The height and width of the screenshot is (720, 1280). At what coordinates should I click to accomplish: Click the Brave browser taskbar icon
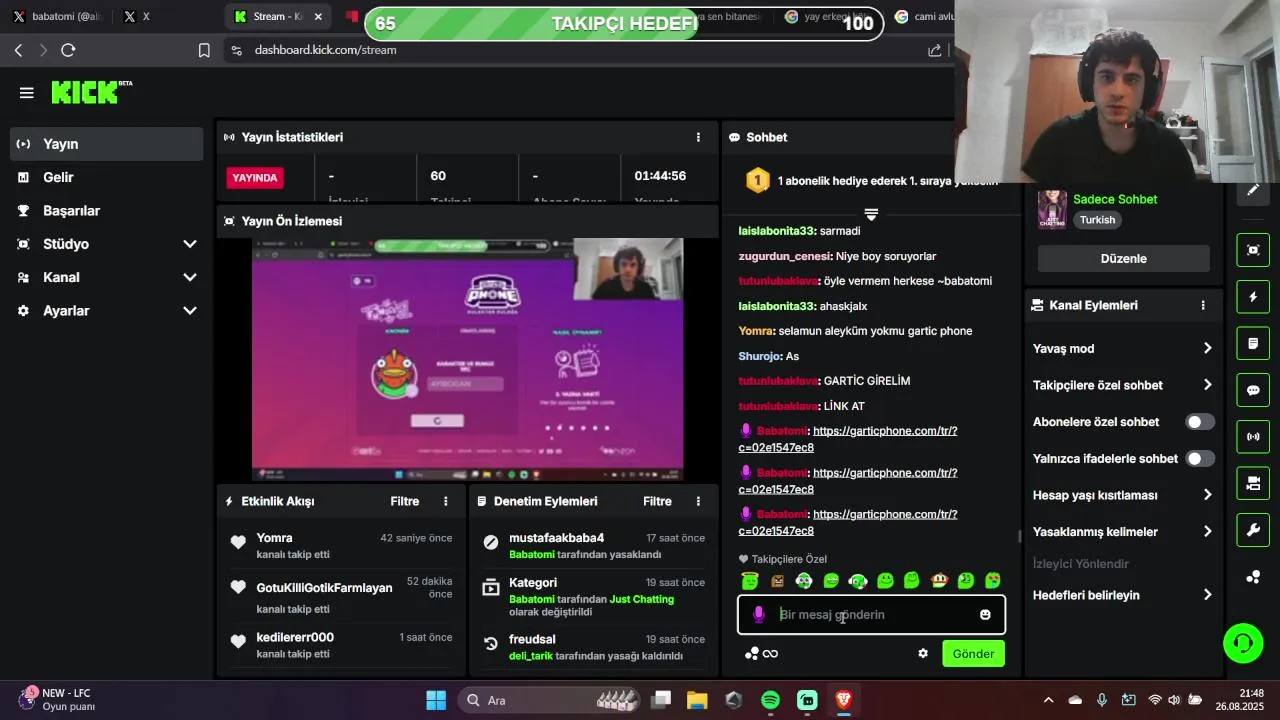tap(843, 700)
